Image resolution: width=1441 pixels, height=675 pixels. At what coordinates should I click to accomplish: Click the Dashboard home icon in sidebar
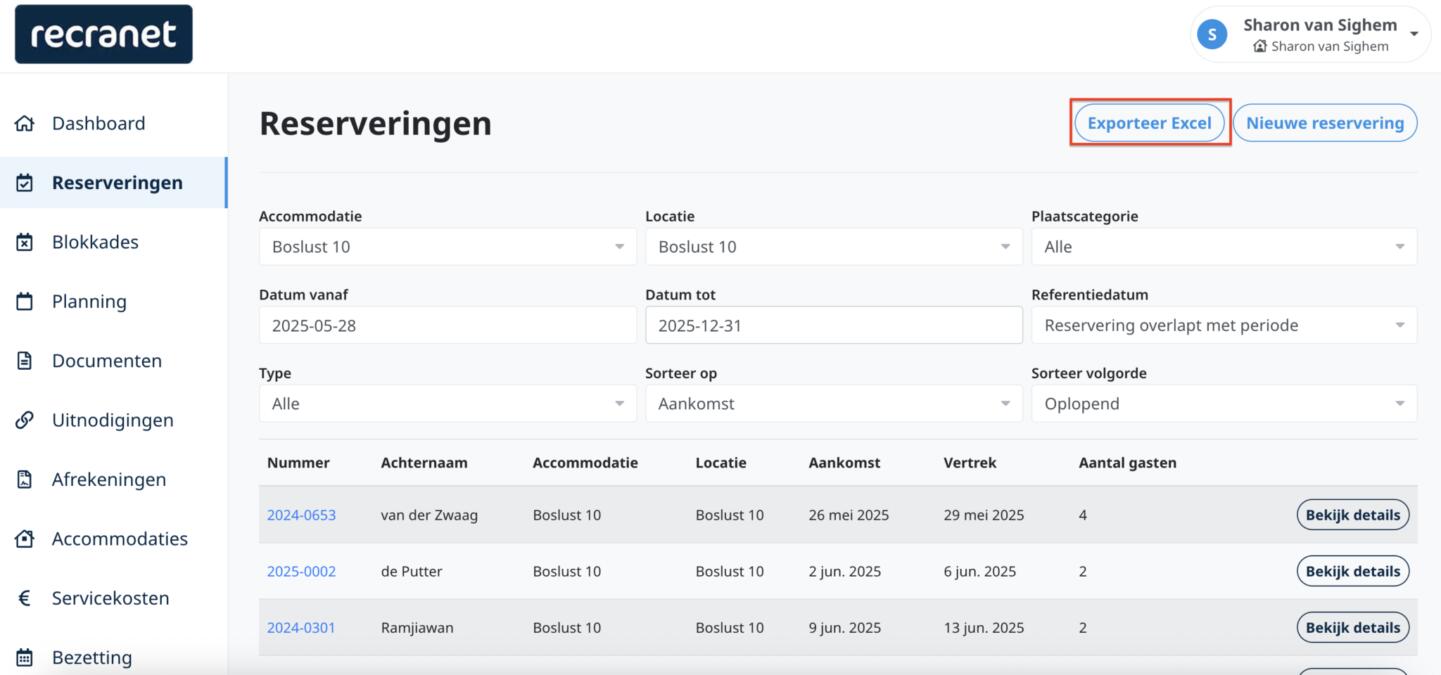point(25,124)
